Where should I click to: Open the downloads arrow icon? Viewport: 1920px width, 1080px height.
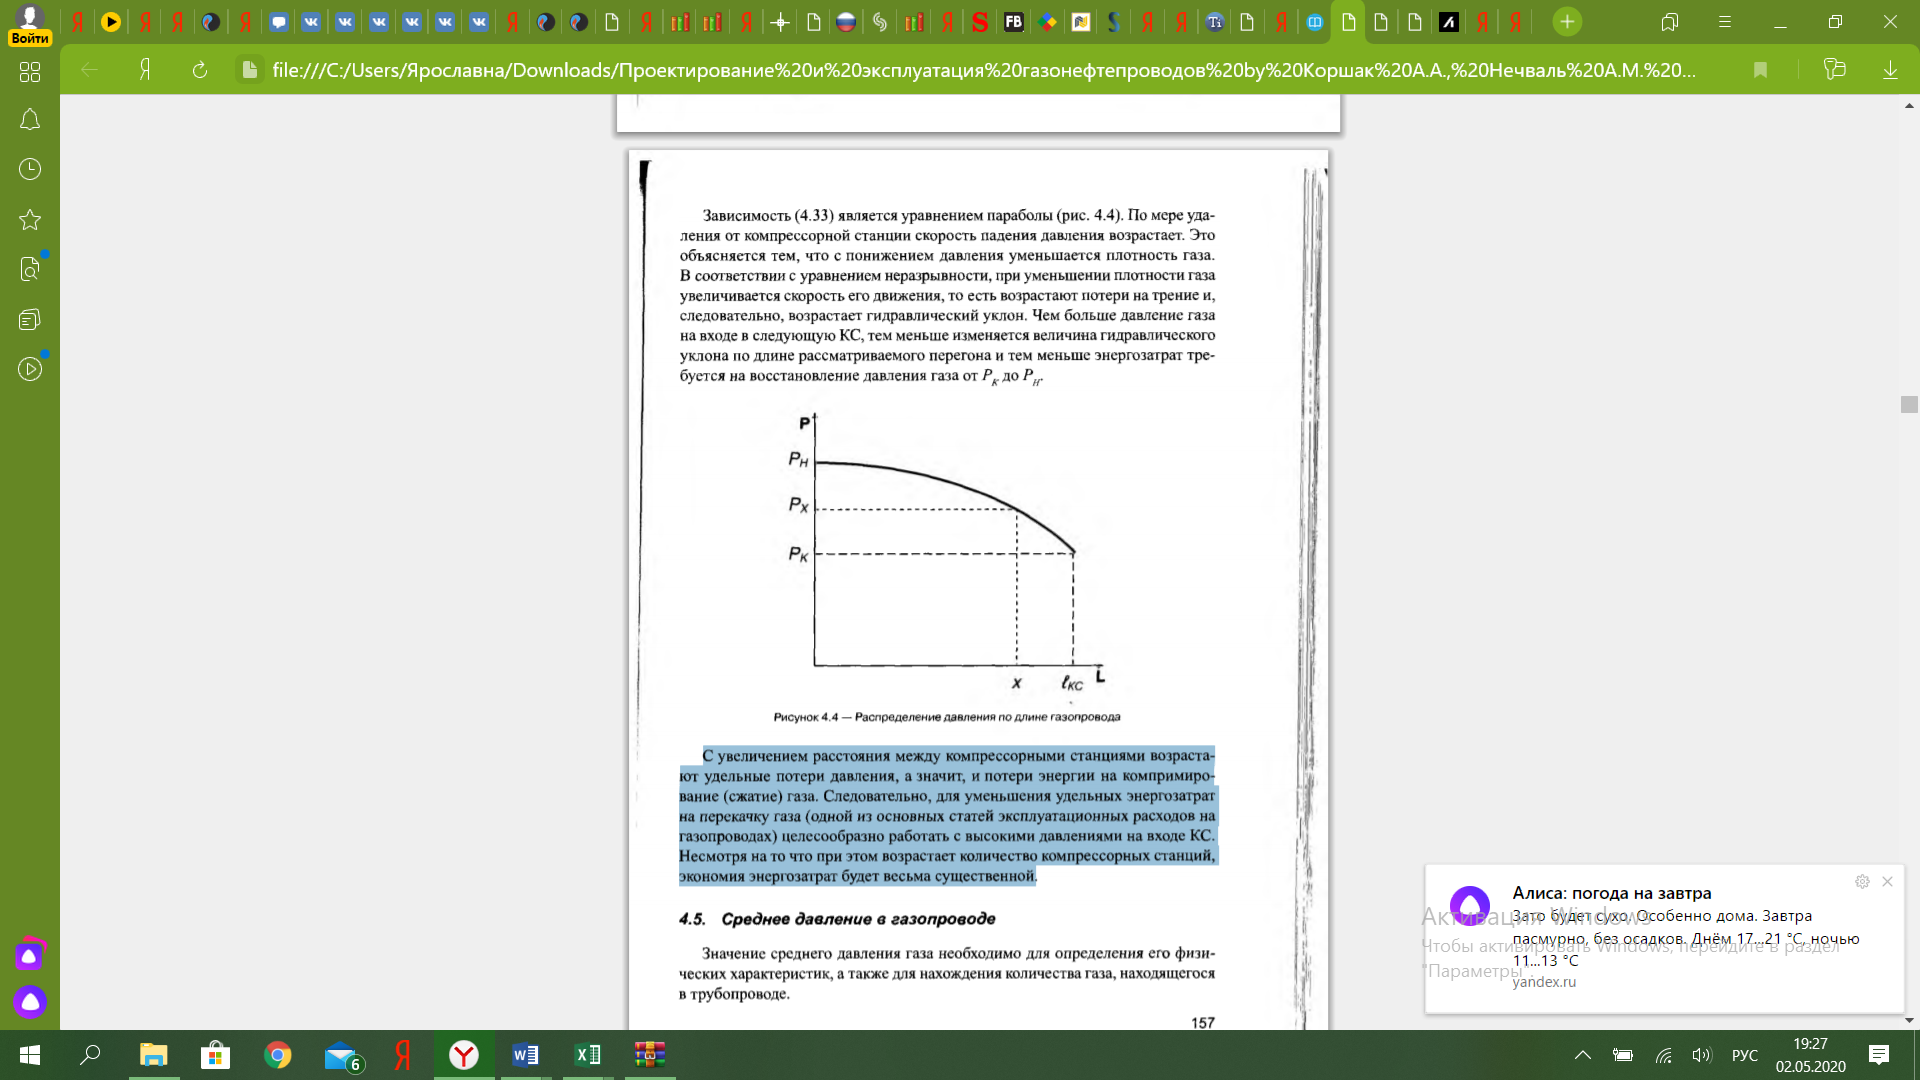[x=1890, y=70]
